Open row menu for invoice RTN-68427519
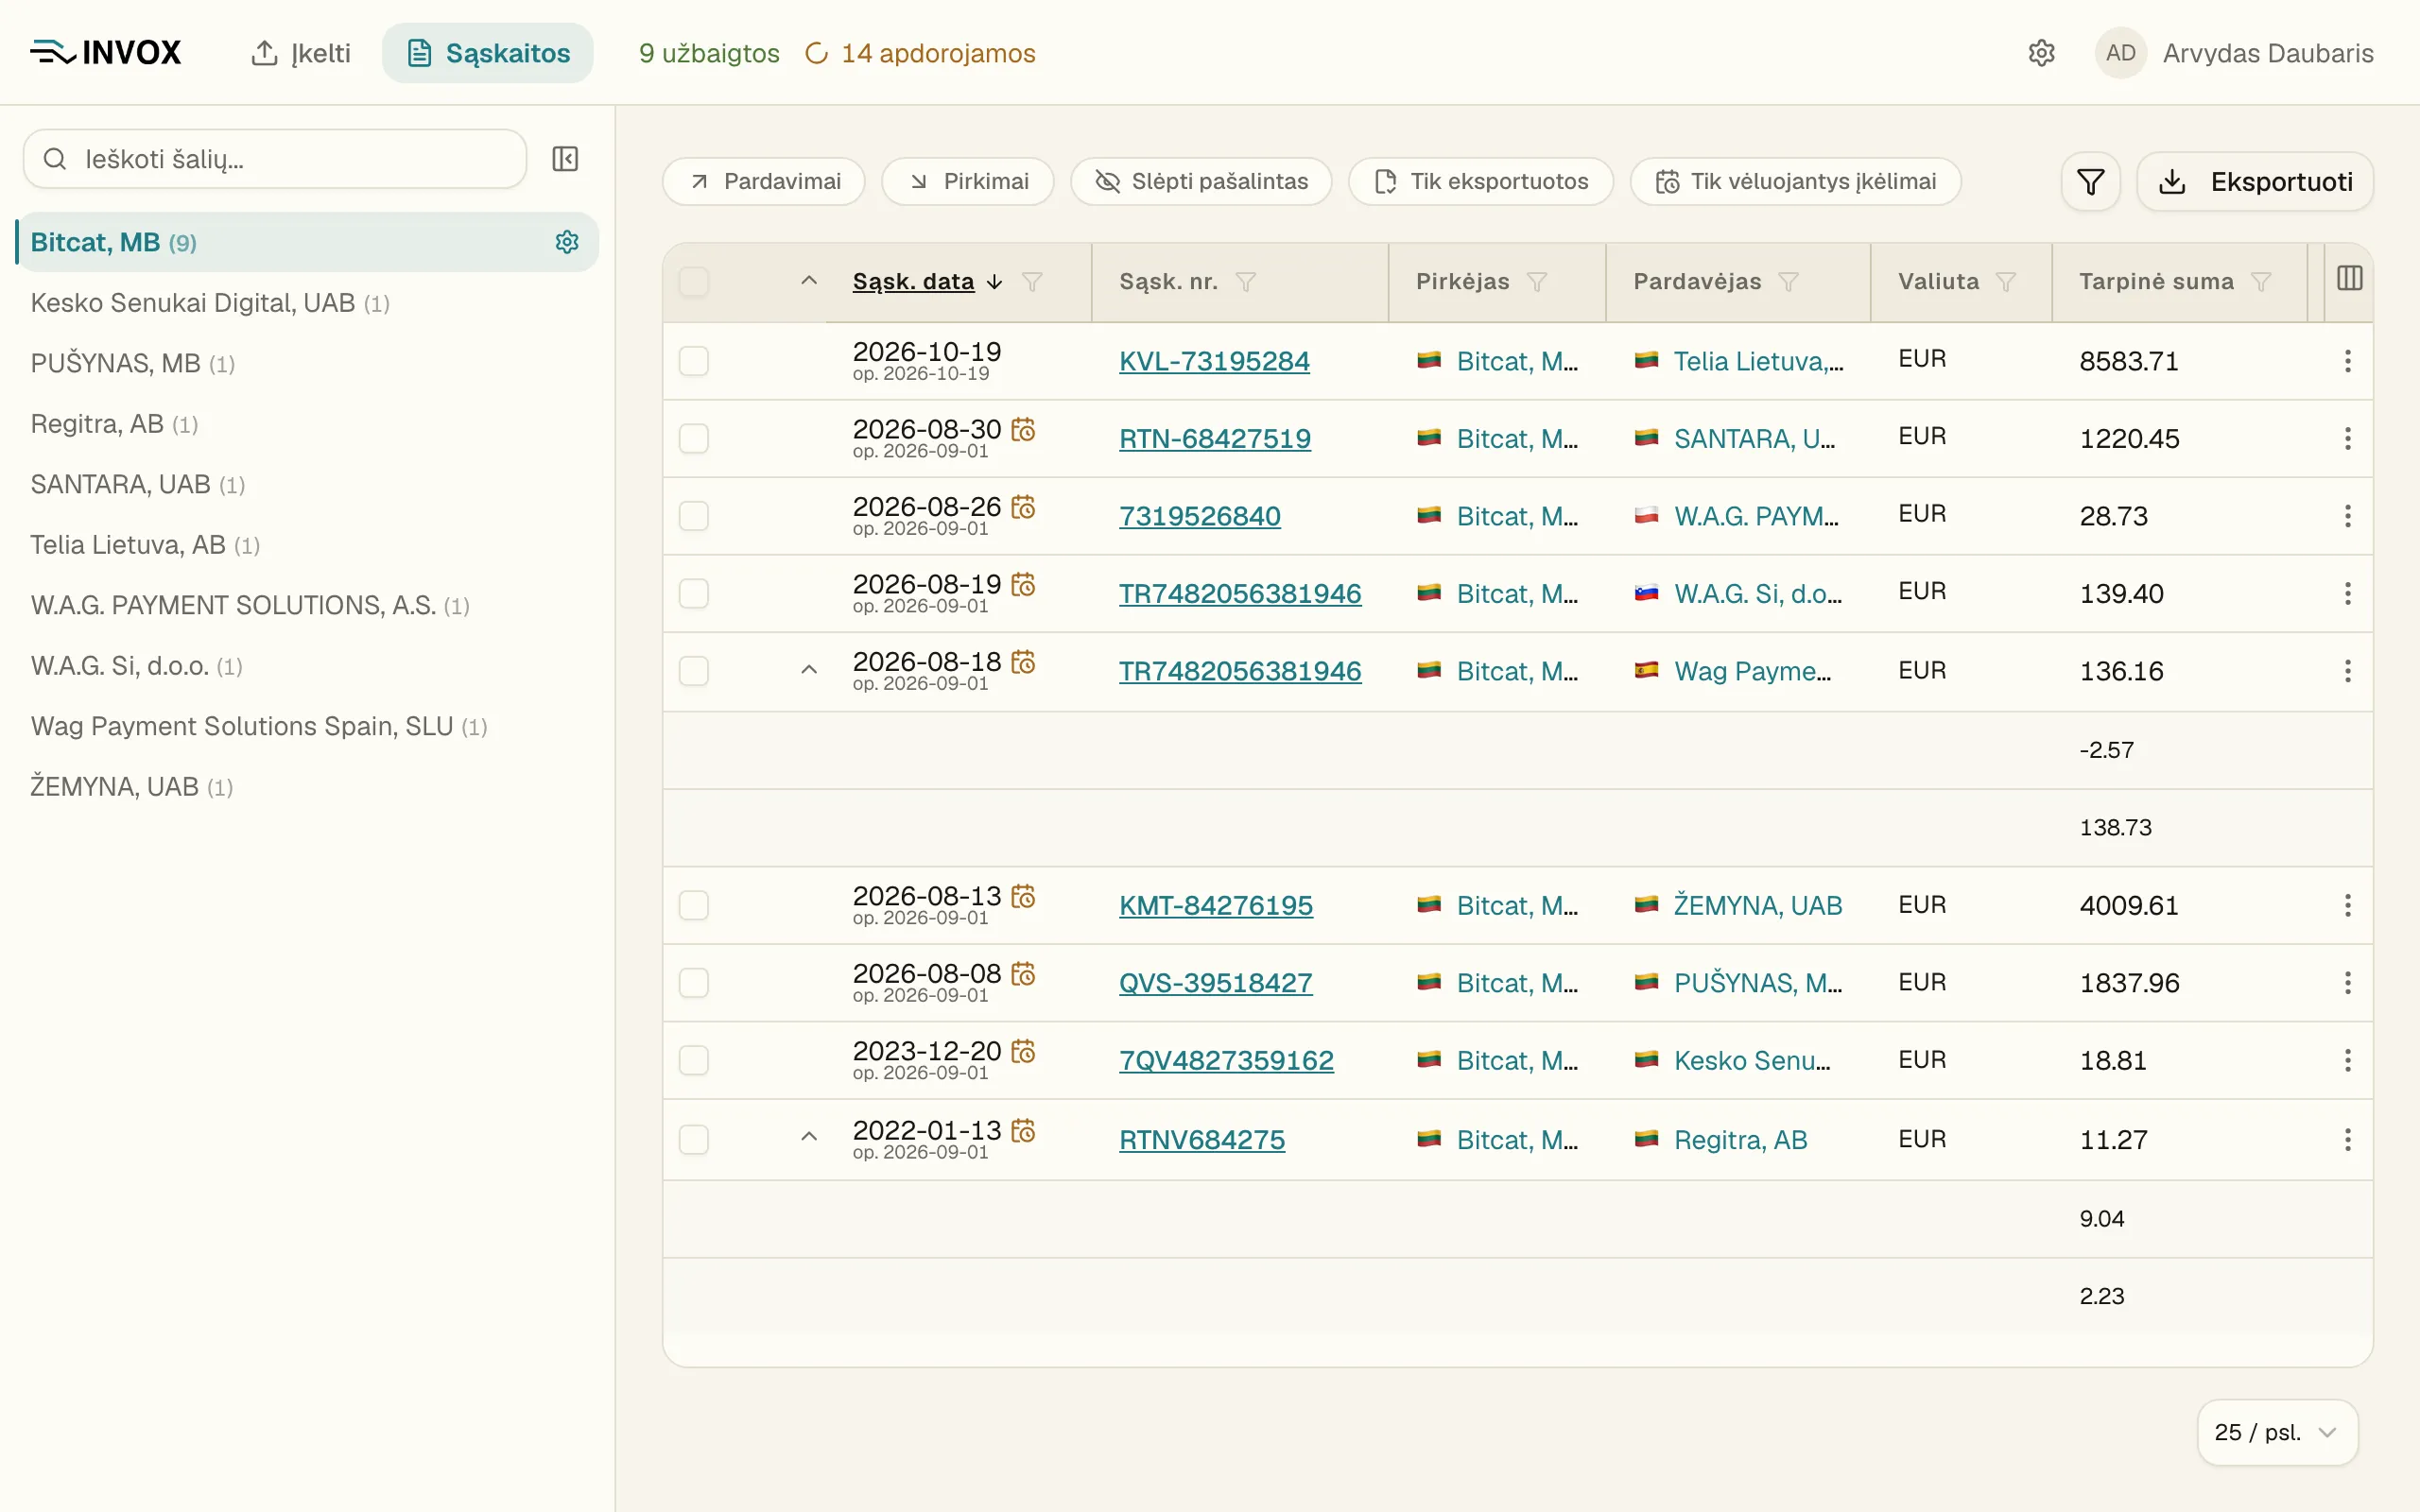 [2348, 438]
